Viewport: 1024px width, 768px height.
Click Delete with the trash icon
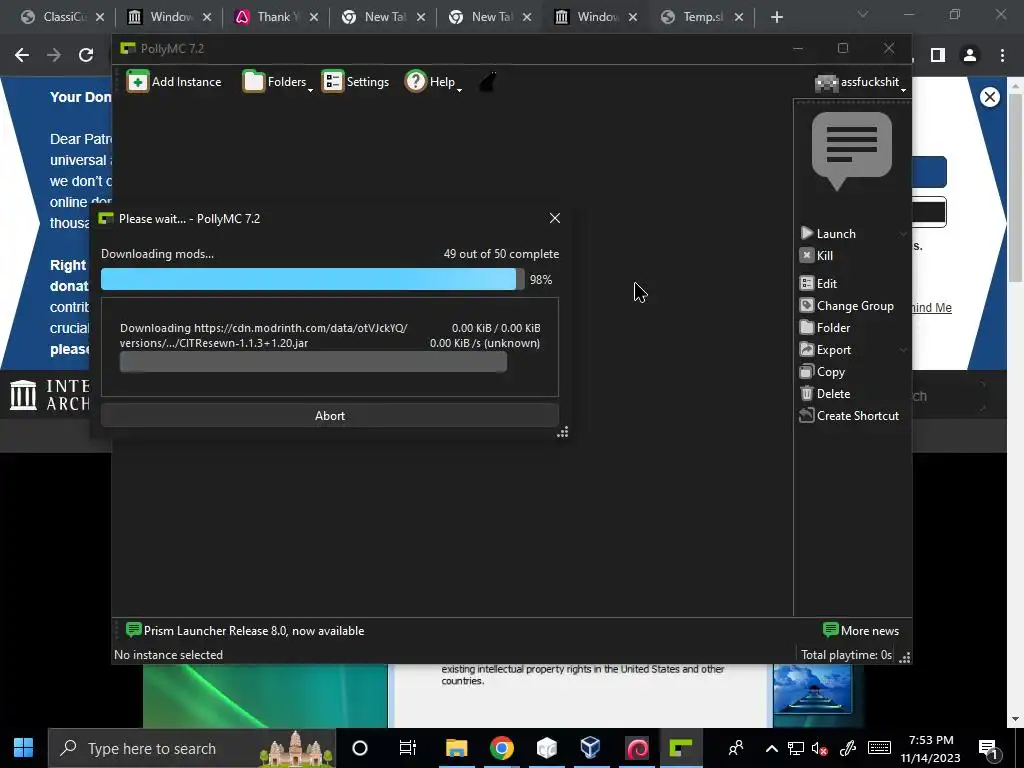click(x=825, y=394)
